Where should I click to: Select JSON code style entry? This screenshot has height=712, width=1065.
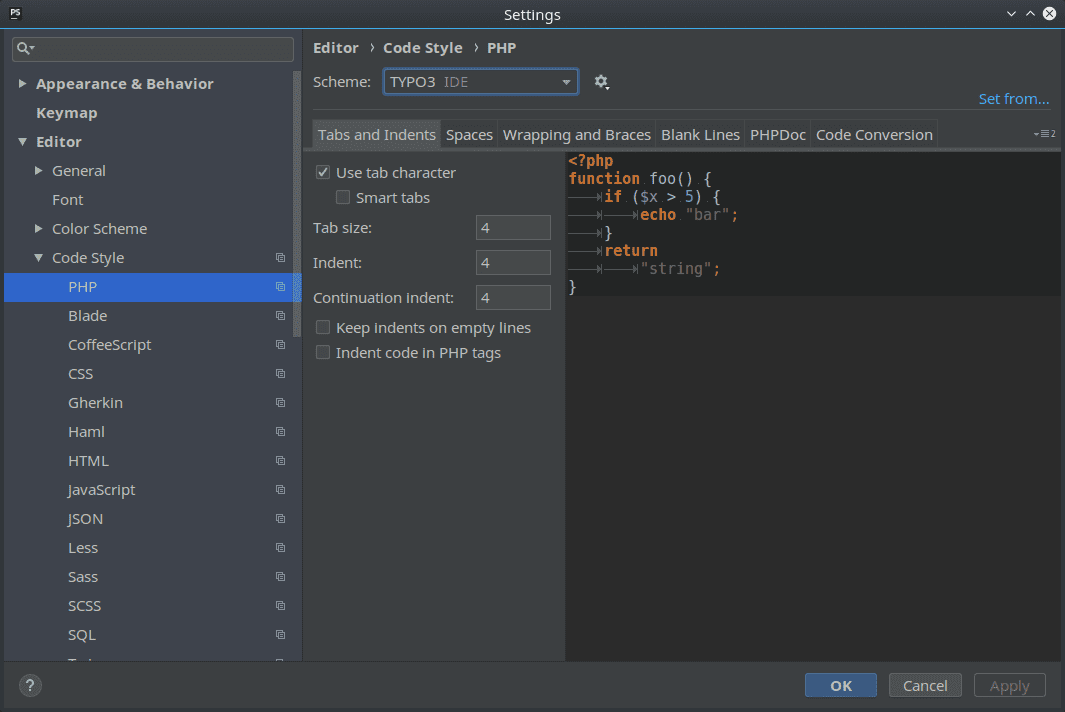[86, 518]
